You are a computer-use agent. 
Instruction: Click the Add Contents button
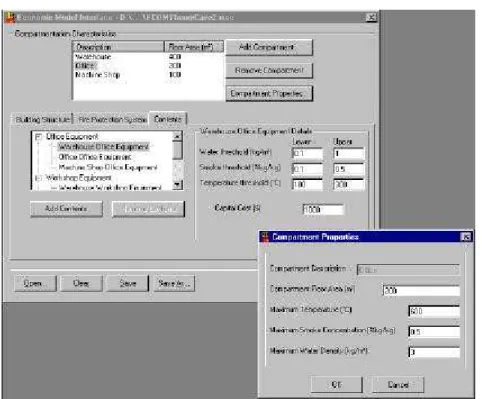(x=66, y=209)
